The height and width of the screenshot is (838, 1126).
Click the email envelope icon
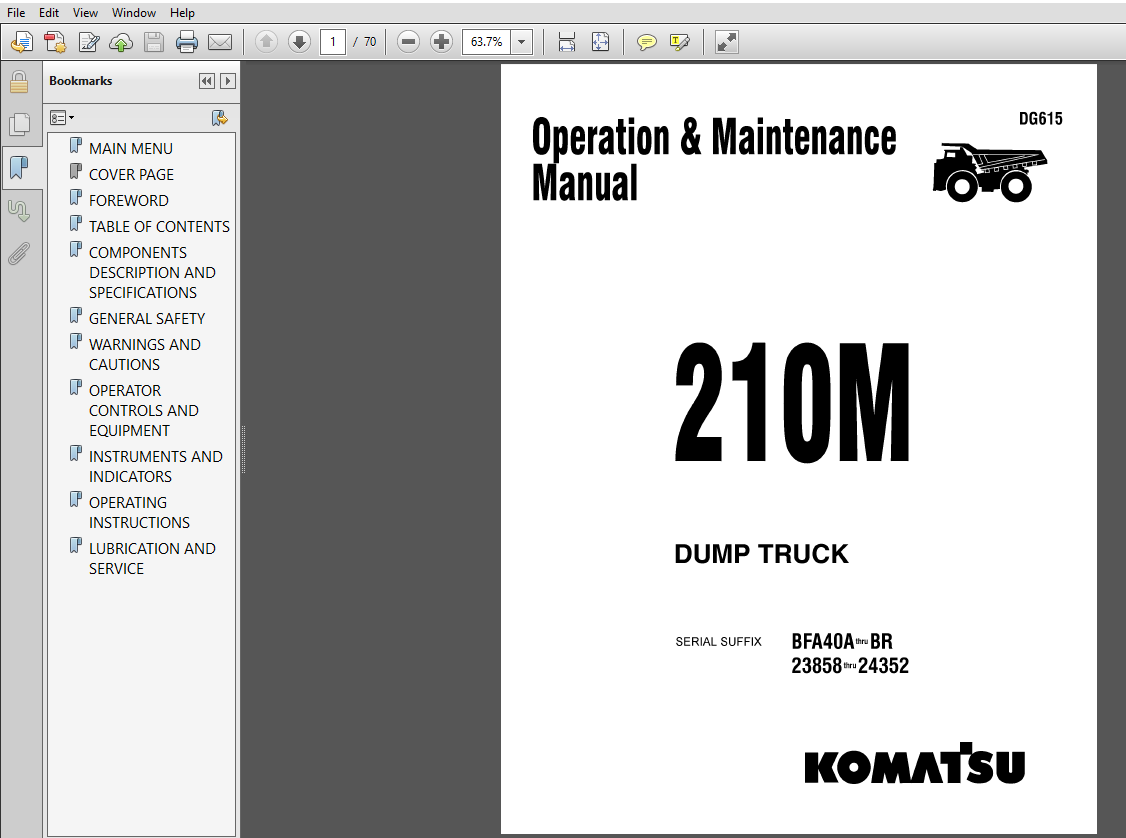coord(220,42)
